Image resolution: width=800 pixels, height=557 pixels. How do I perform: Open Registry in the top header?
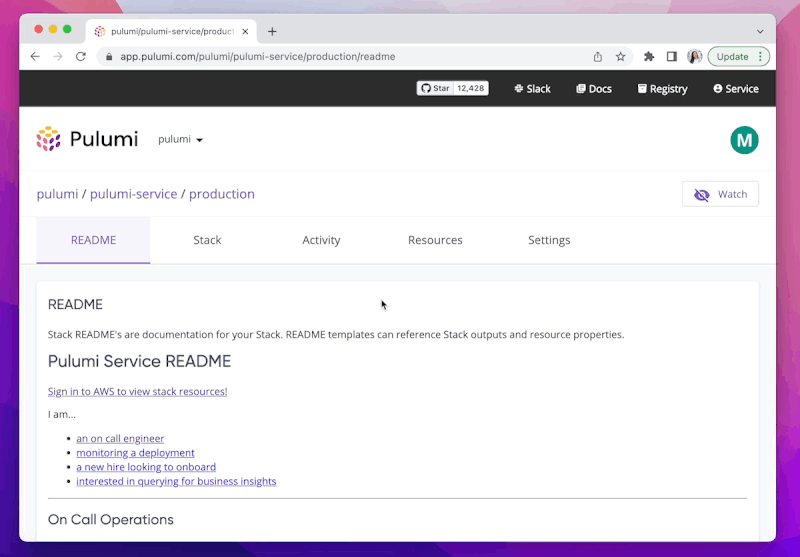coord(662,89)
